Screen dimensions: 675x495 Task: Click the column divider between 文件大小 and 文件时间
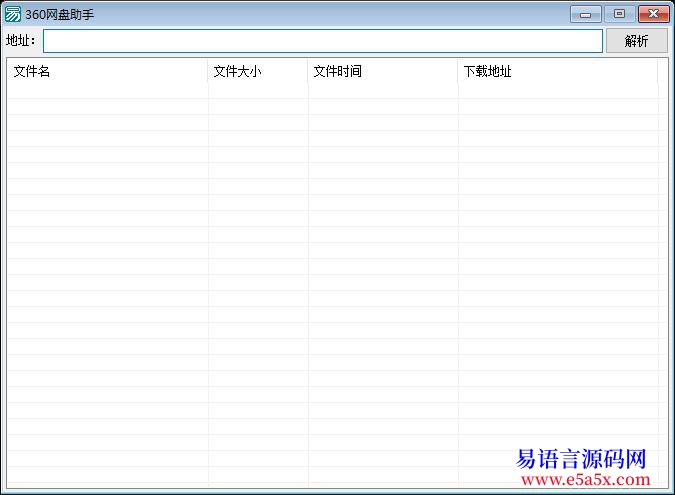point(308,72)
